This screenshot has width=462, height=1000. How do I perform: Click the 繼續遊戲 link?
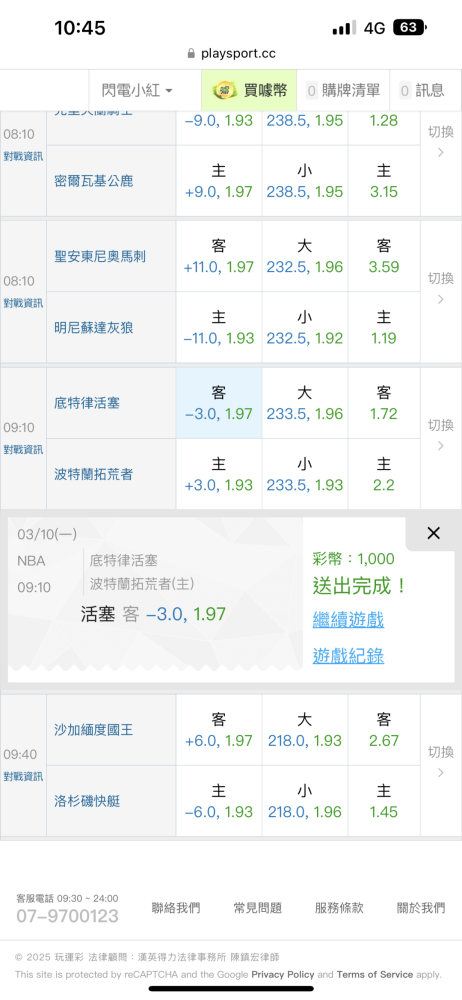pos(348,619)
